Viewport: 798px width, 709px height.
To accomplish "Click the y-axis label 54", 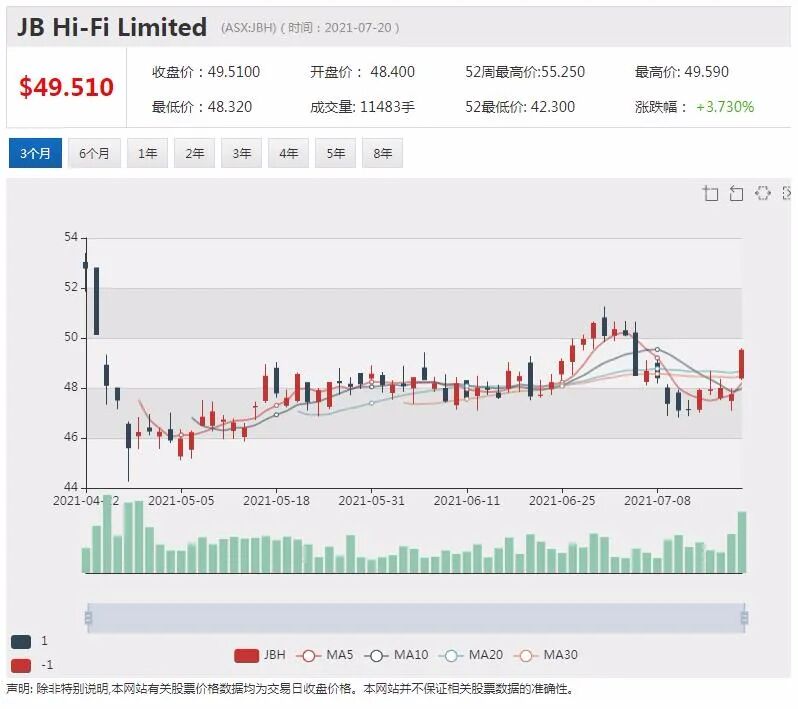I will tap(71, 237).
